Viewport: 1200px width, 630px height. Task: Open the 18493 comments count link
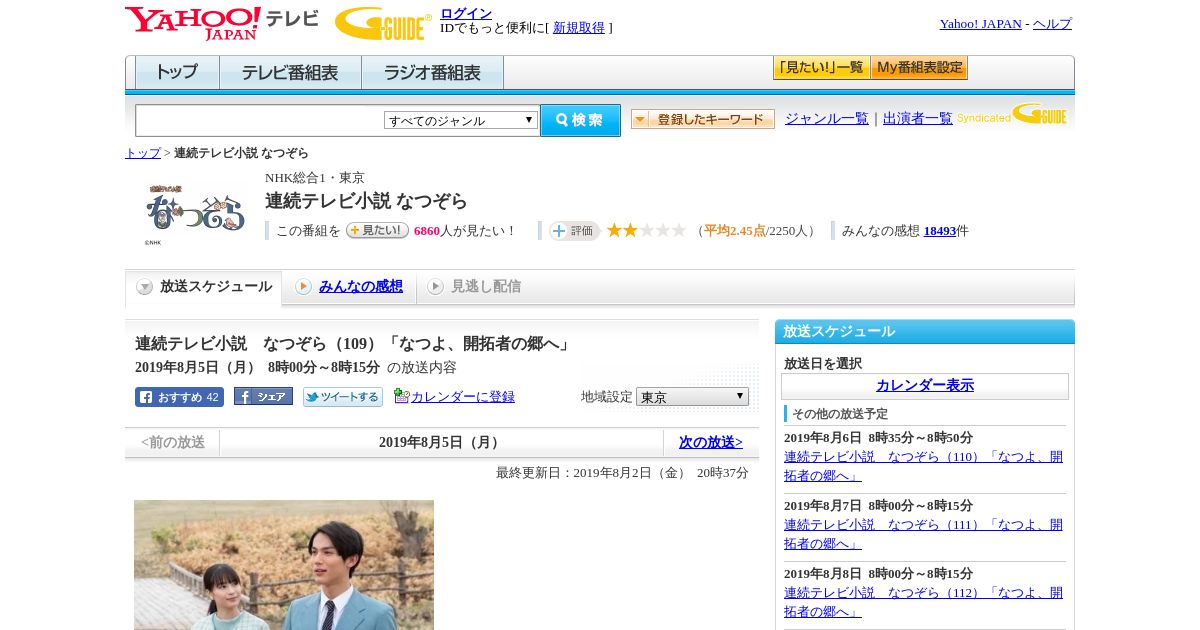(940, 231)
